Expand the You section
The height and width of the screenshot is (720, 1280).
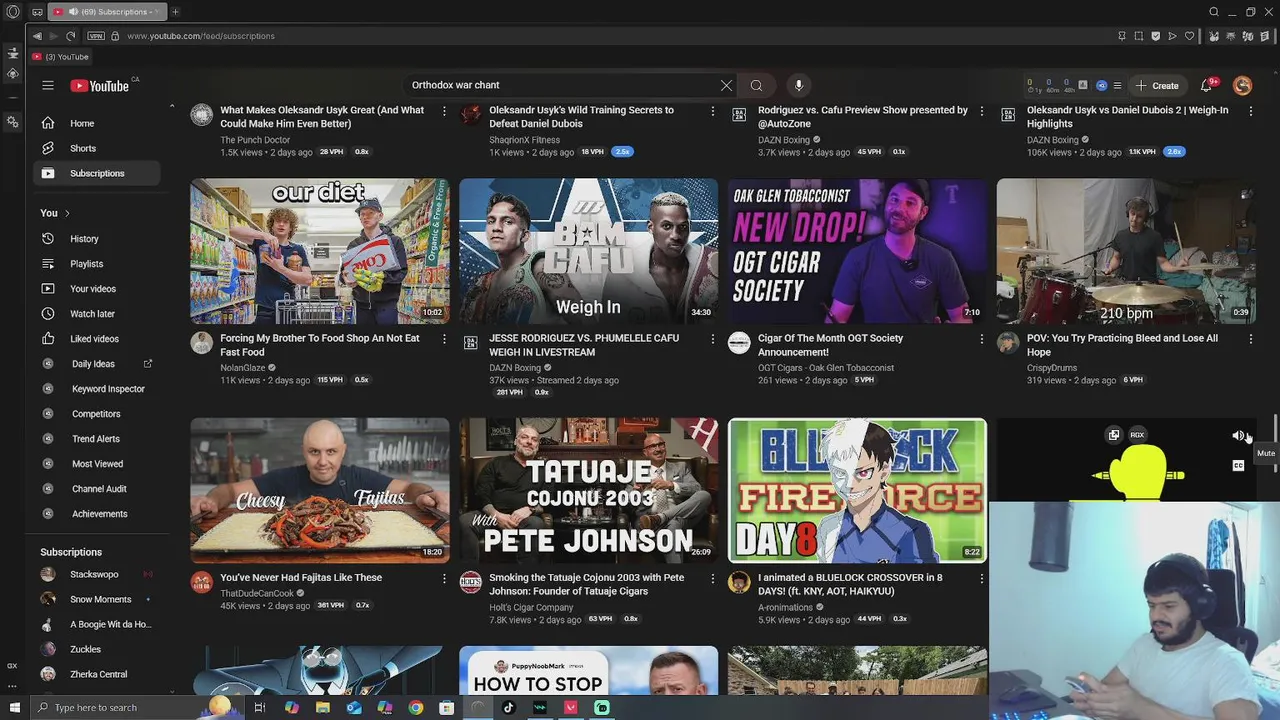[55, 213]
